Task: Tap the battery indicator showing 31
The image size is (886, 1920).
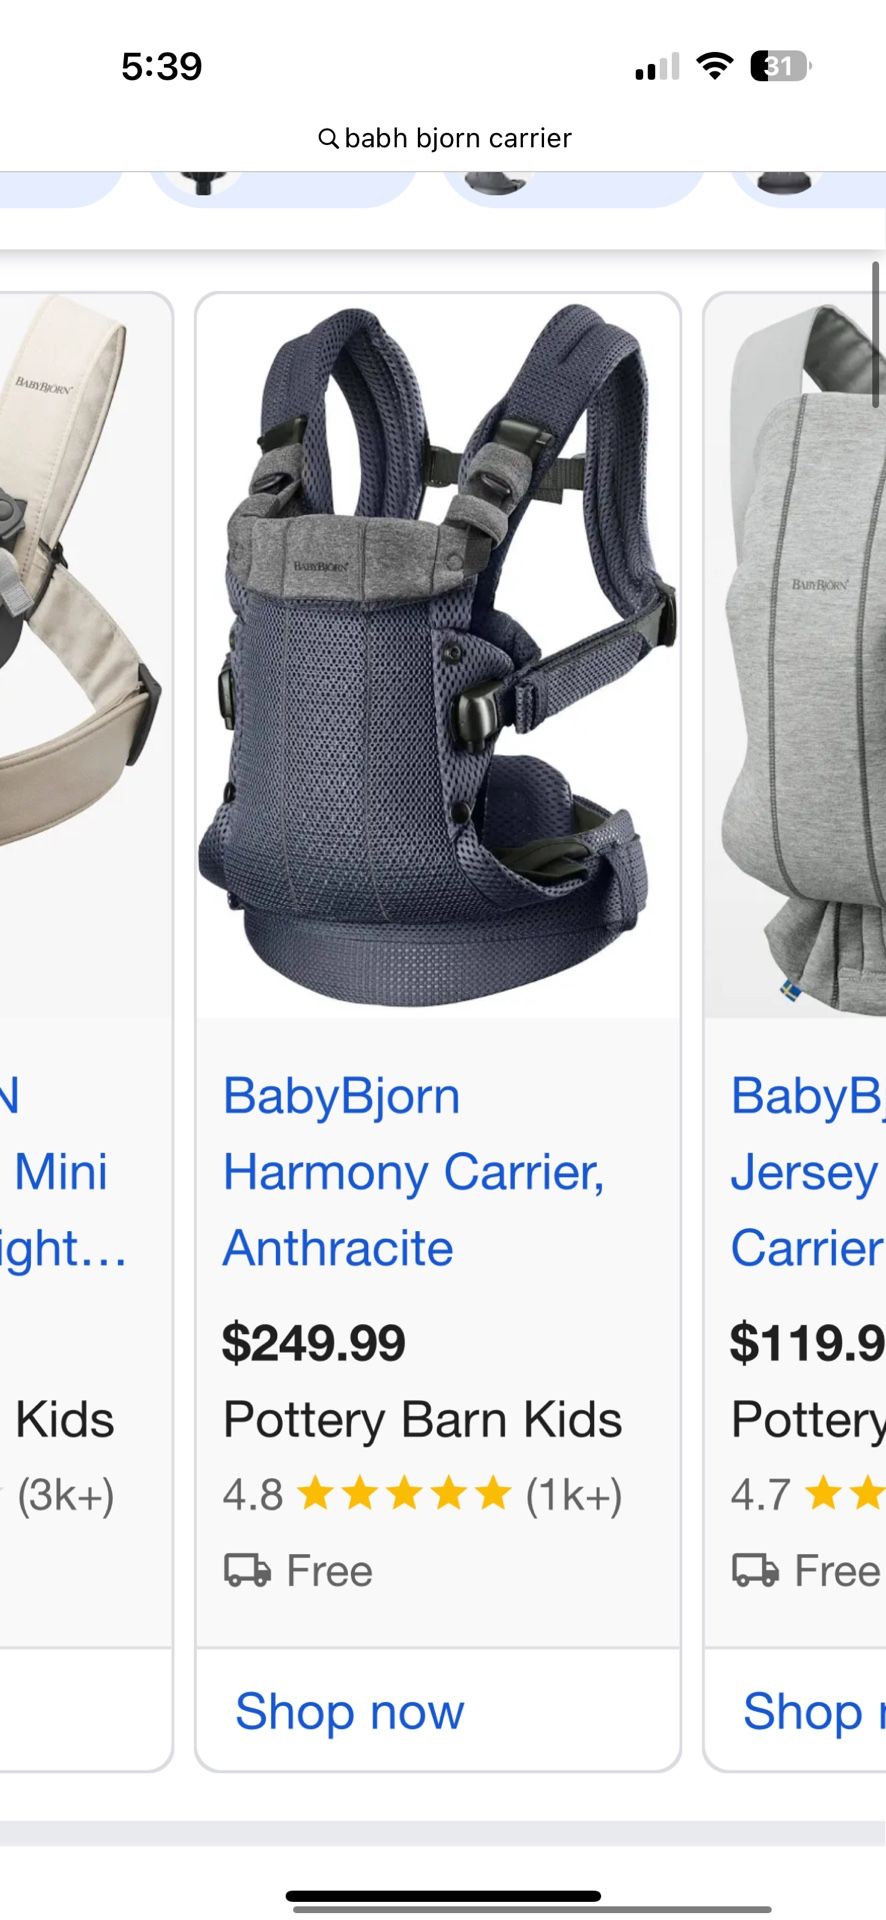Action: 780,66
